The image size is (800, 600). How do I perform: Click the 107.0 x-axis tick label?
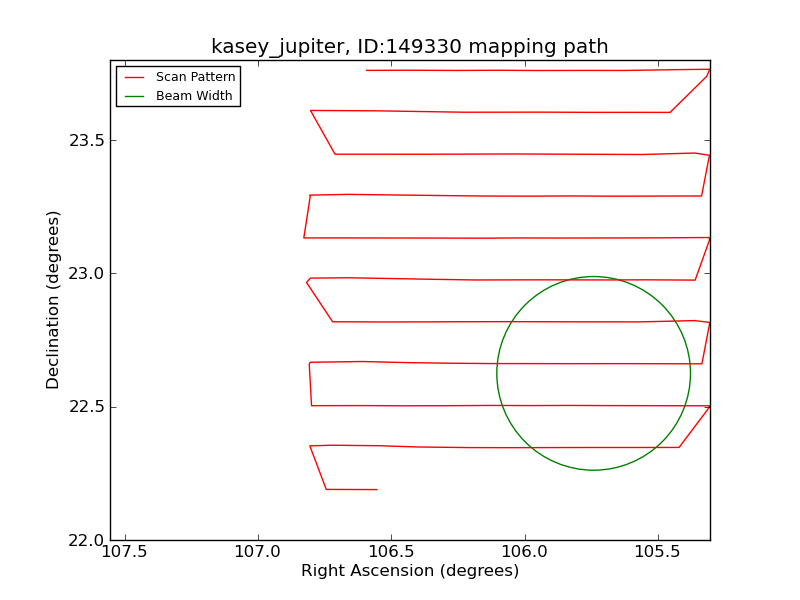(257, 551)
